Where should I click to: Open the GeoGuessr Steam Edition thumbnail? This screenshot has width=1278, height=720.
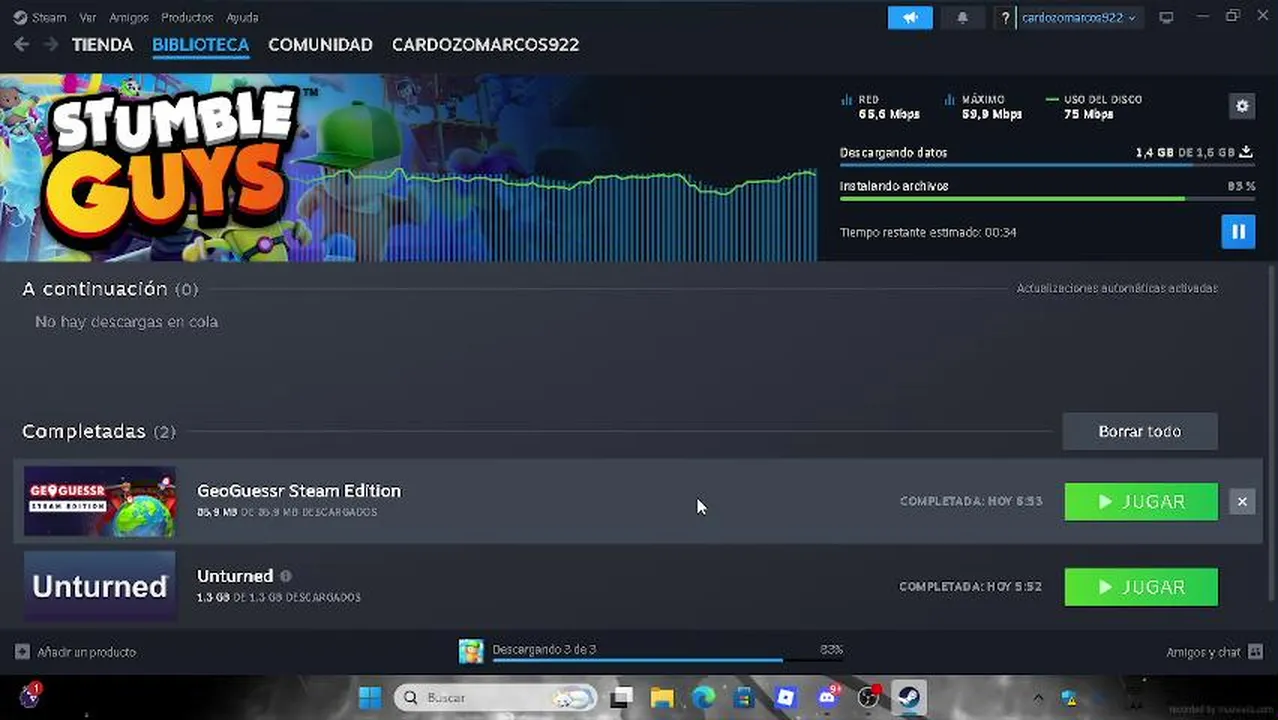coord(100,501)
